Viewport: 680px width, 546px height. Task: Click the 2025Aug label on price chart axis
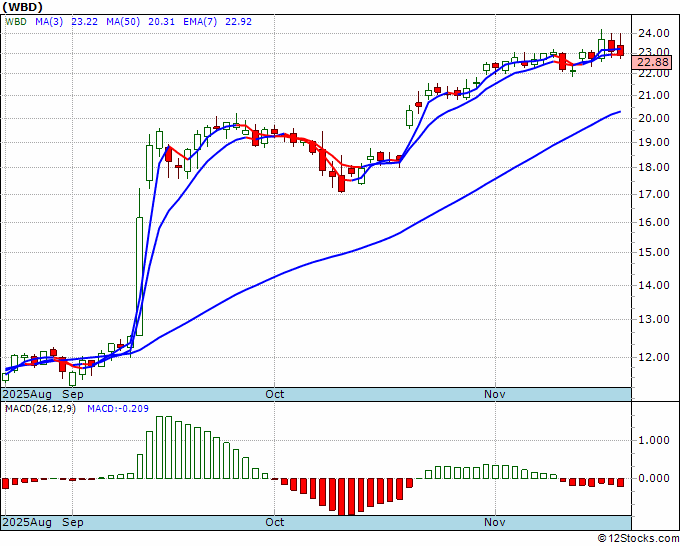pyautogui.click(x=27, y=394)
